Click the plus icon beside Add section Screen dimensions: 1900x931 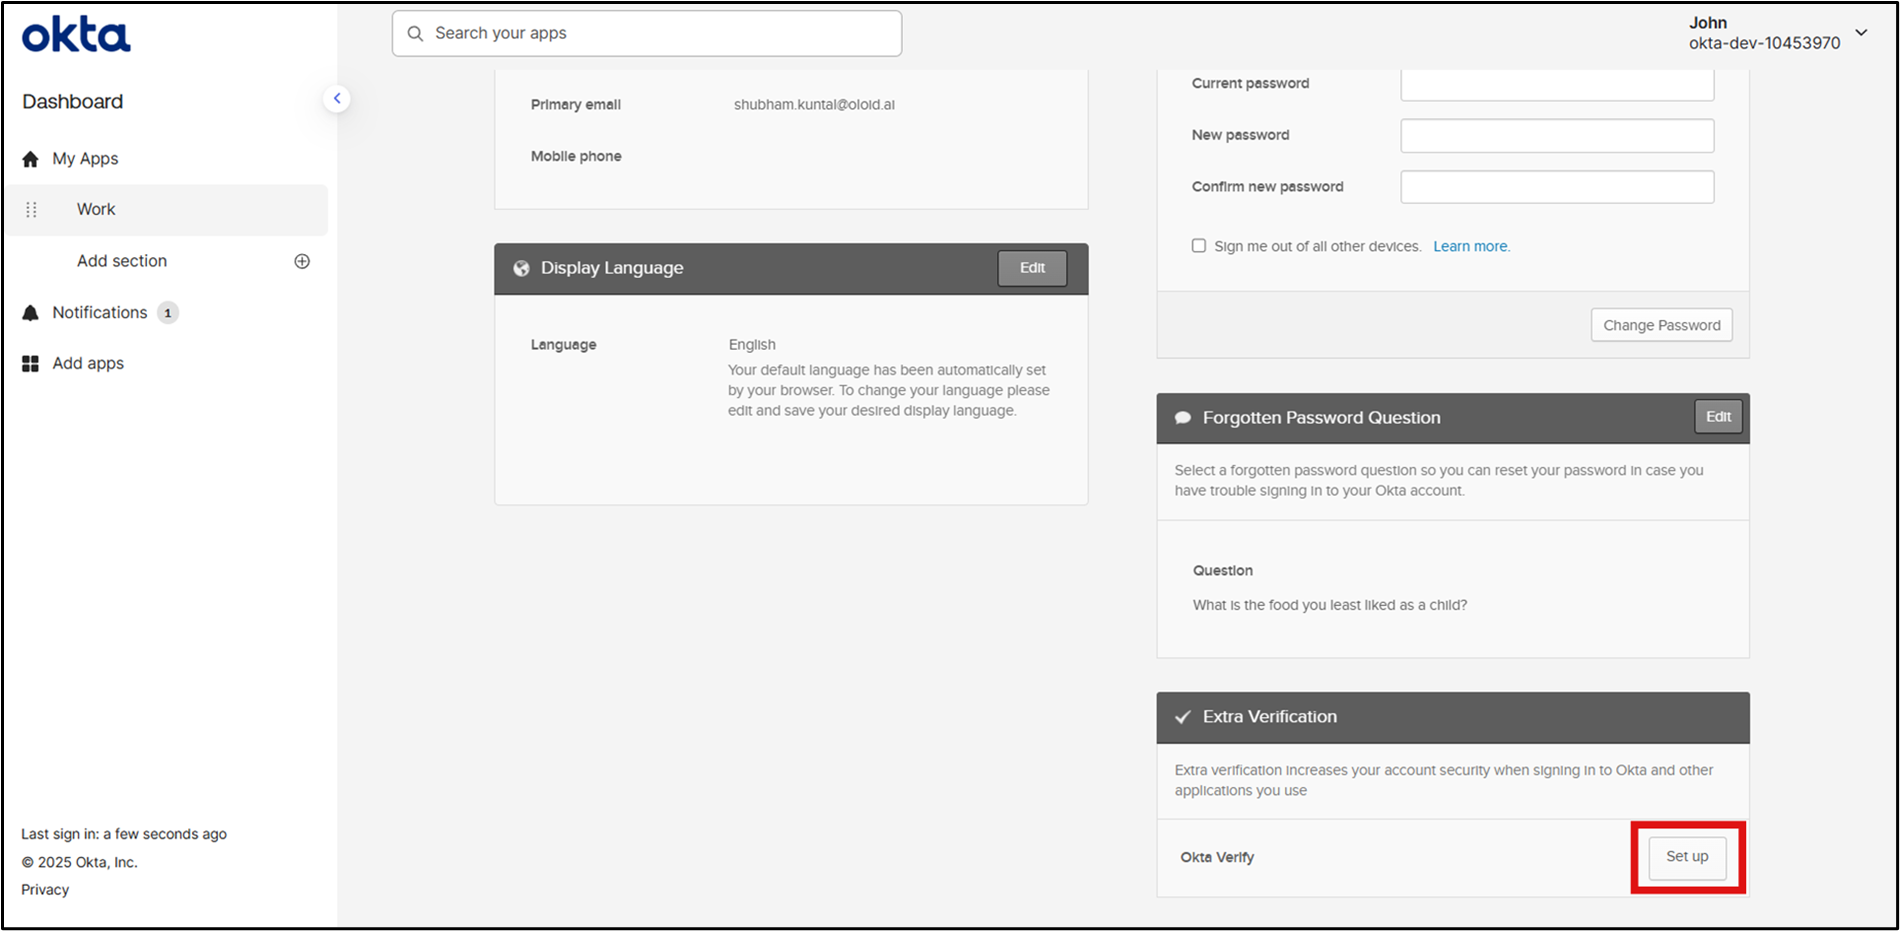click(x=302, y=261)
